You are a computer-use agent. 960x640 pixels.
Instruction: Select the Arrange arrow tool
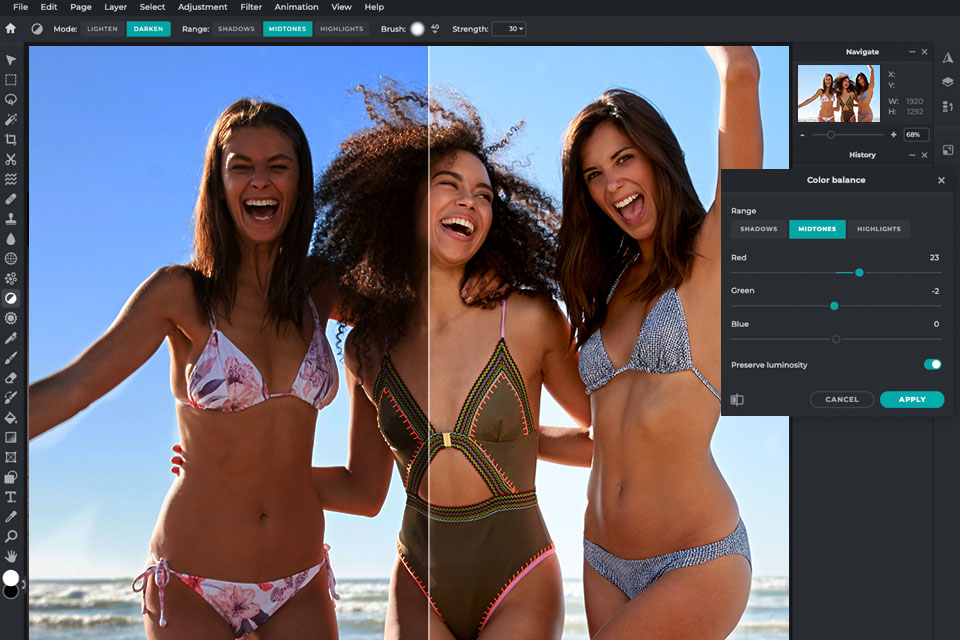pos(10,60)
